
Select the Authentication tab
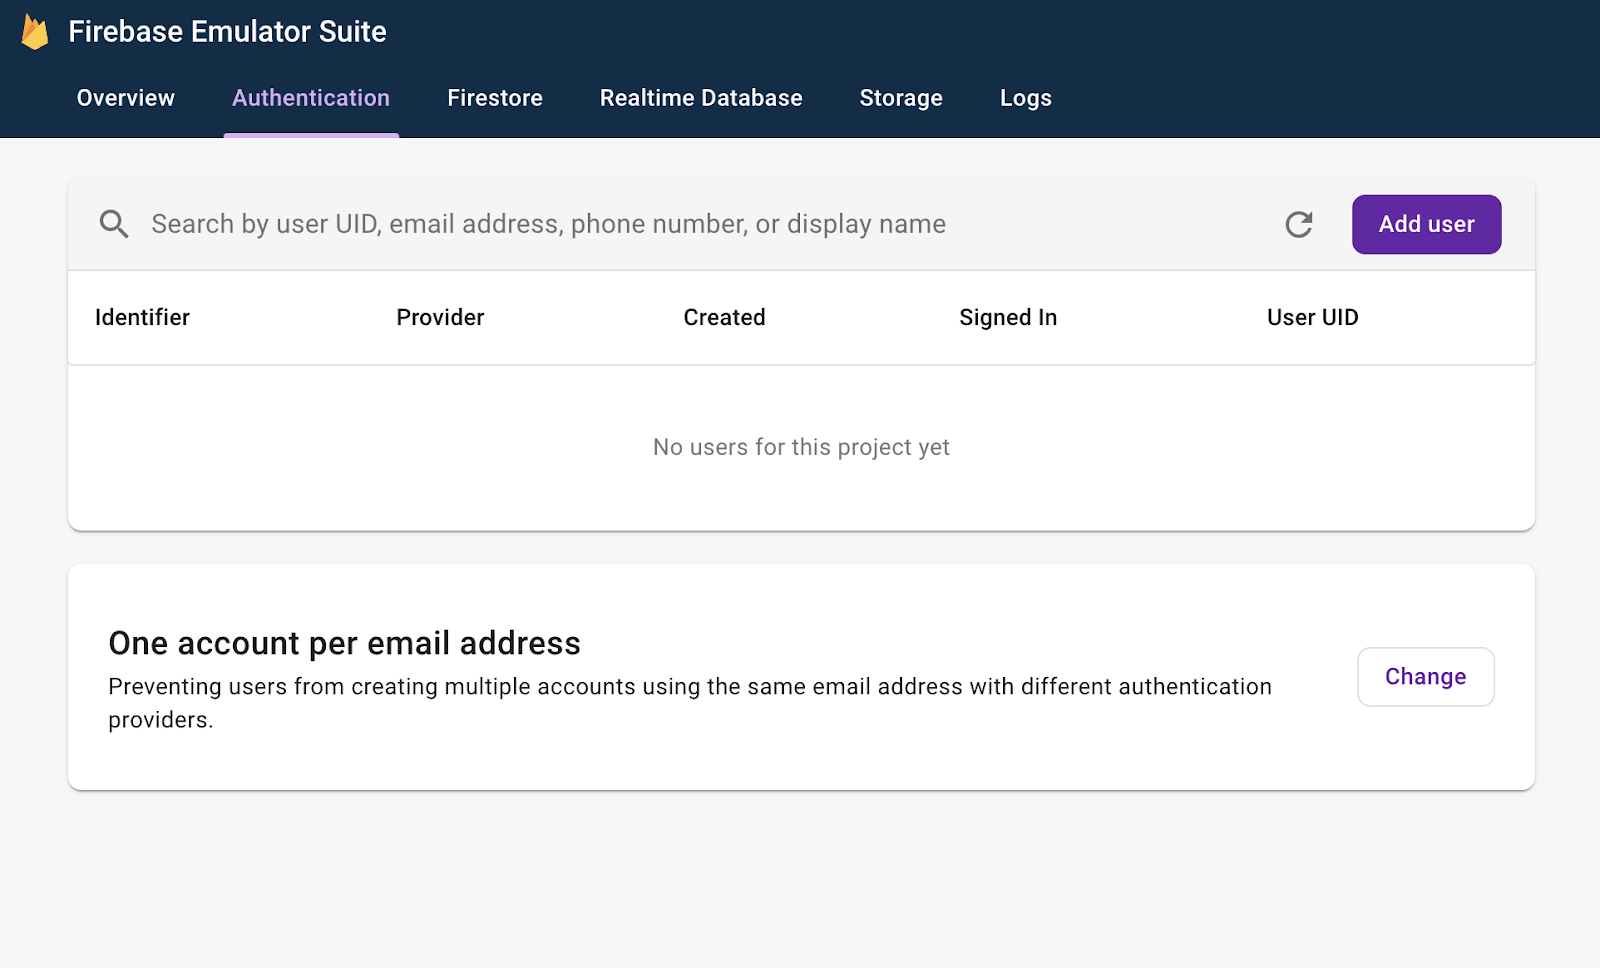(311, 98)
